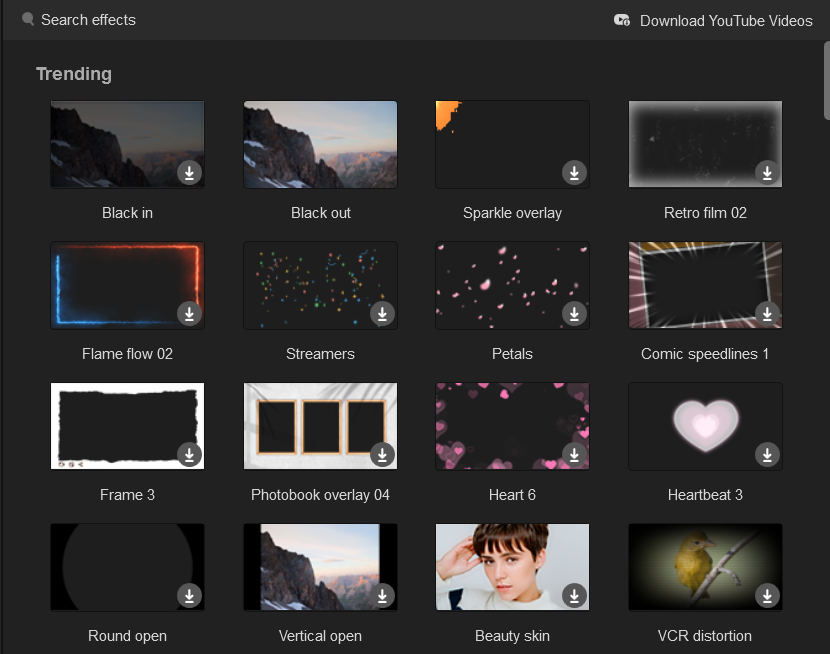
Task: Select the Streamers thumbnail
Action: point(320,285)
